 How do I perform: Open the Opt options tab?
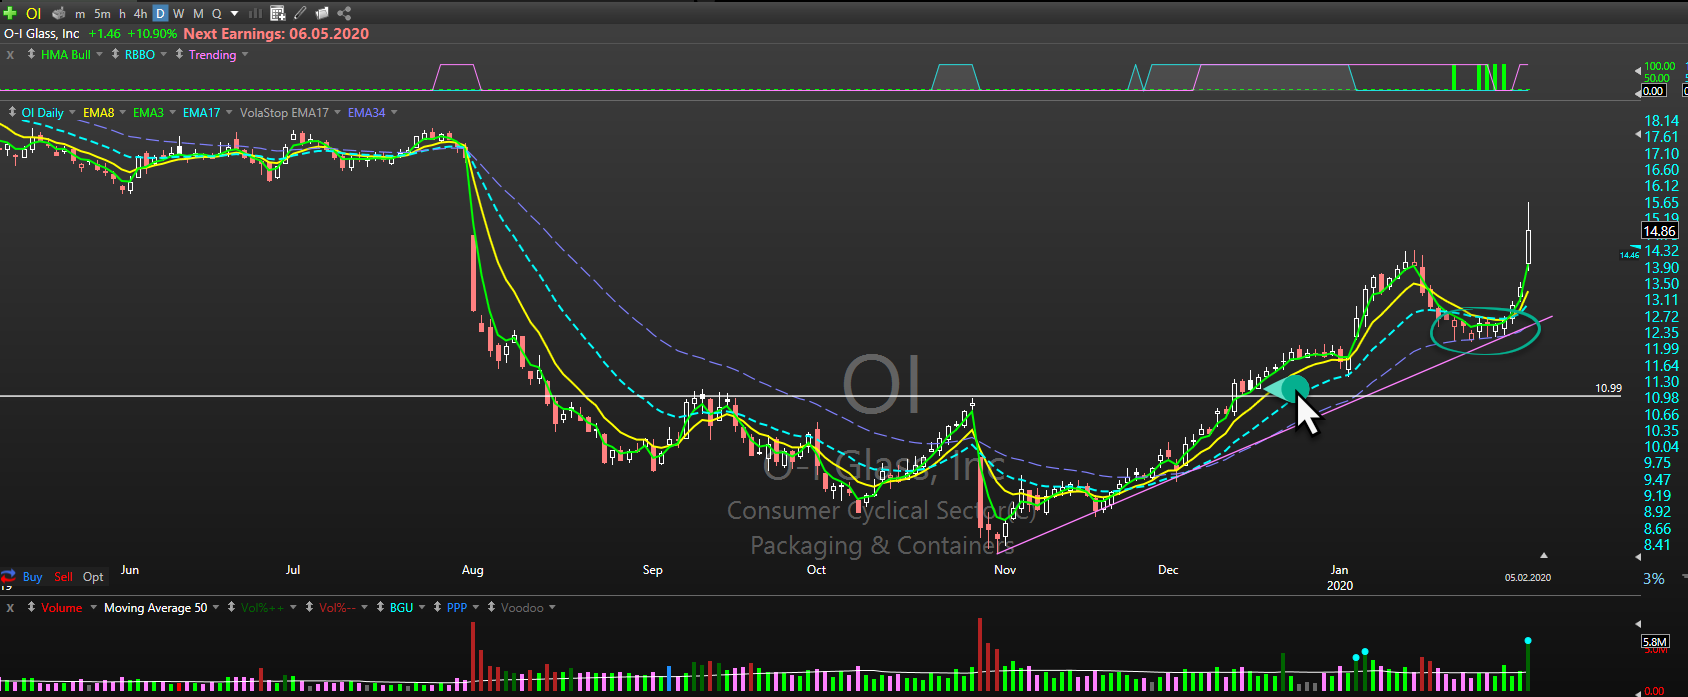click(93, 577)
